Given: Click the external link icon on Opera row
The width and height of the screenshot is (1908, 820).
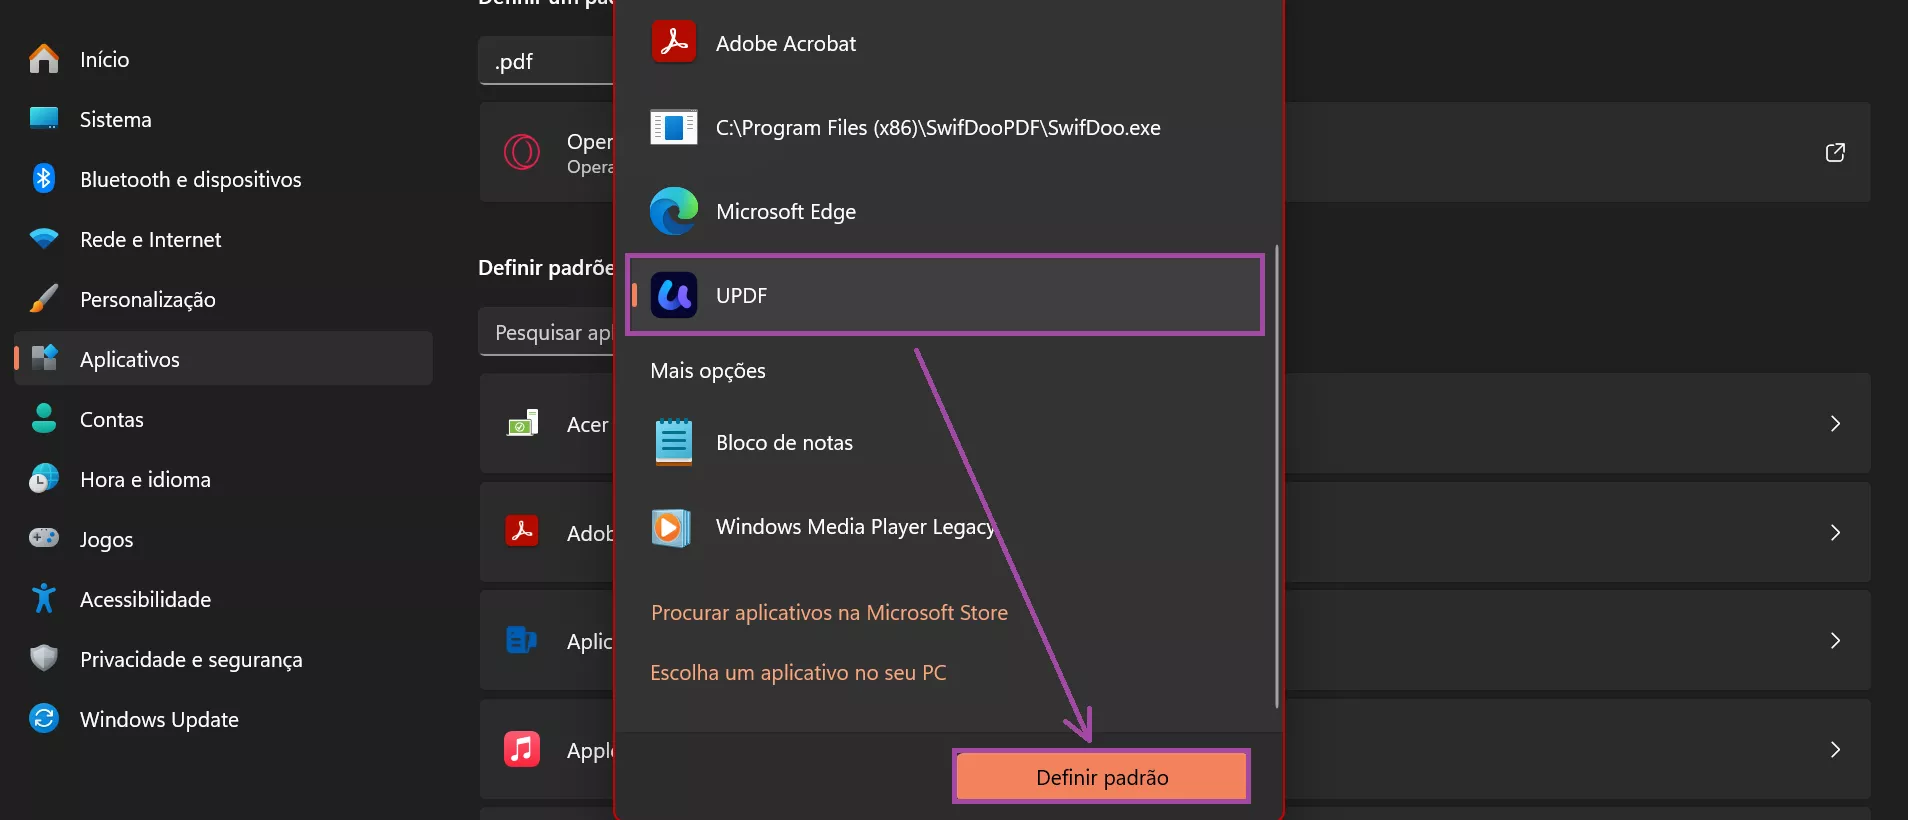Looking at the screenshot, I should tap(1835, 152).
